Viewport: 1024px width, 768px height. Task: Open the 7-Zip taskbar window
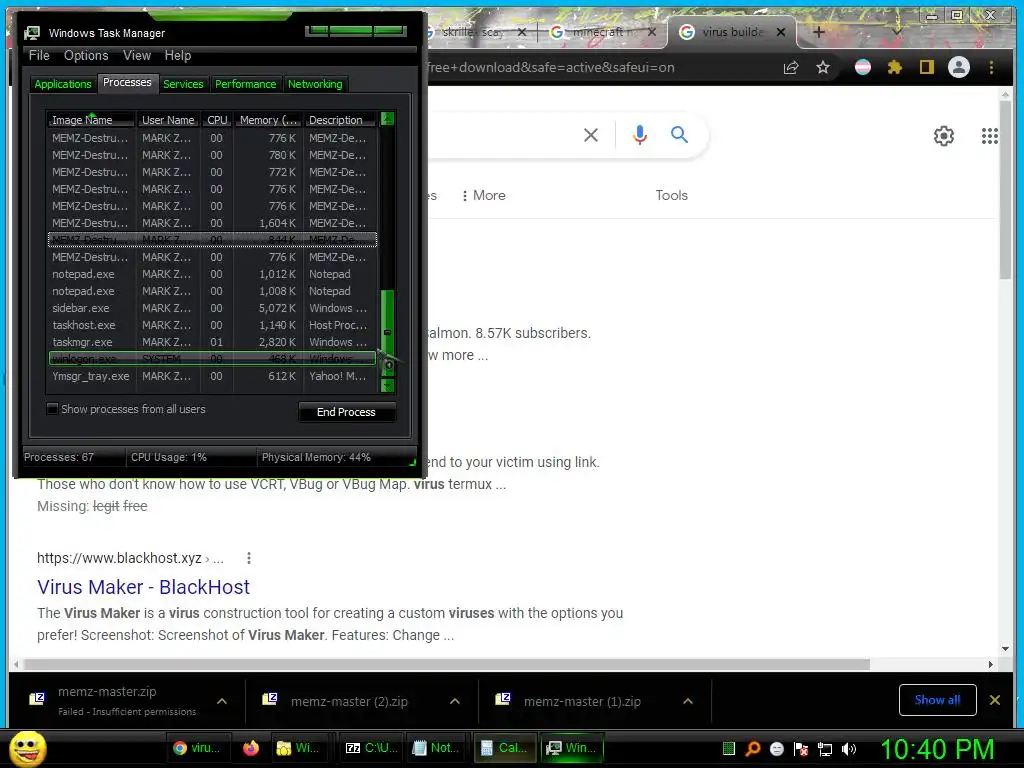point(369,748)
